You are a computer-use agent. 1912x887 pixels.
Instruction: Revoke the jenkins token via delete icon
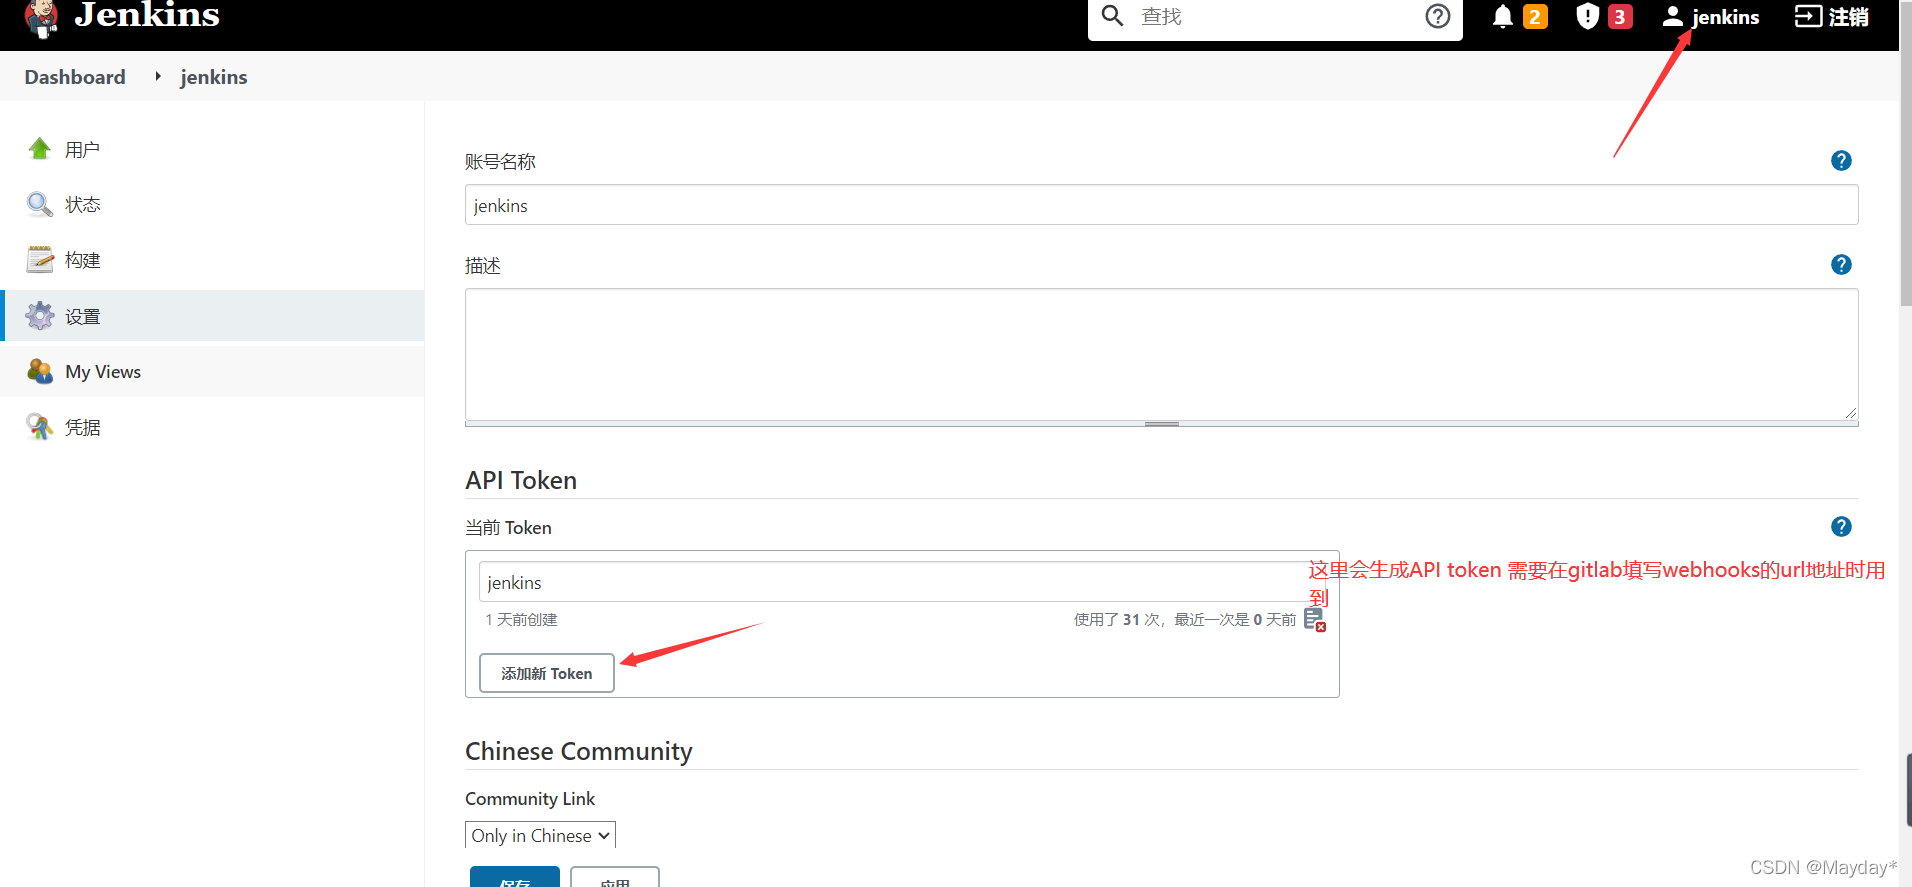(1315, 620)
